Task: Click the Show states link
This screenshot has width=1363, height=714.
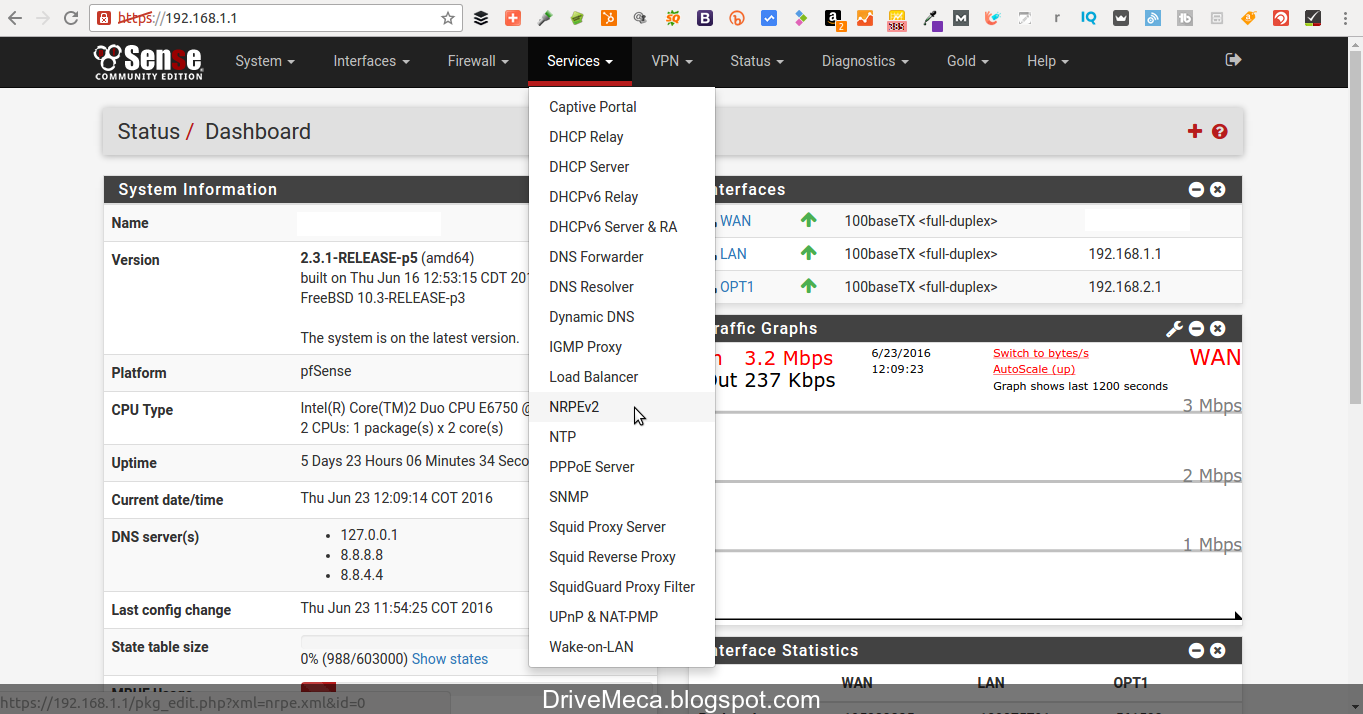Action: coord(449,658)
